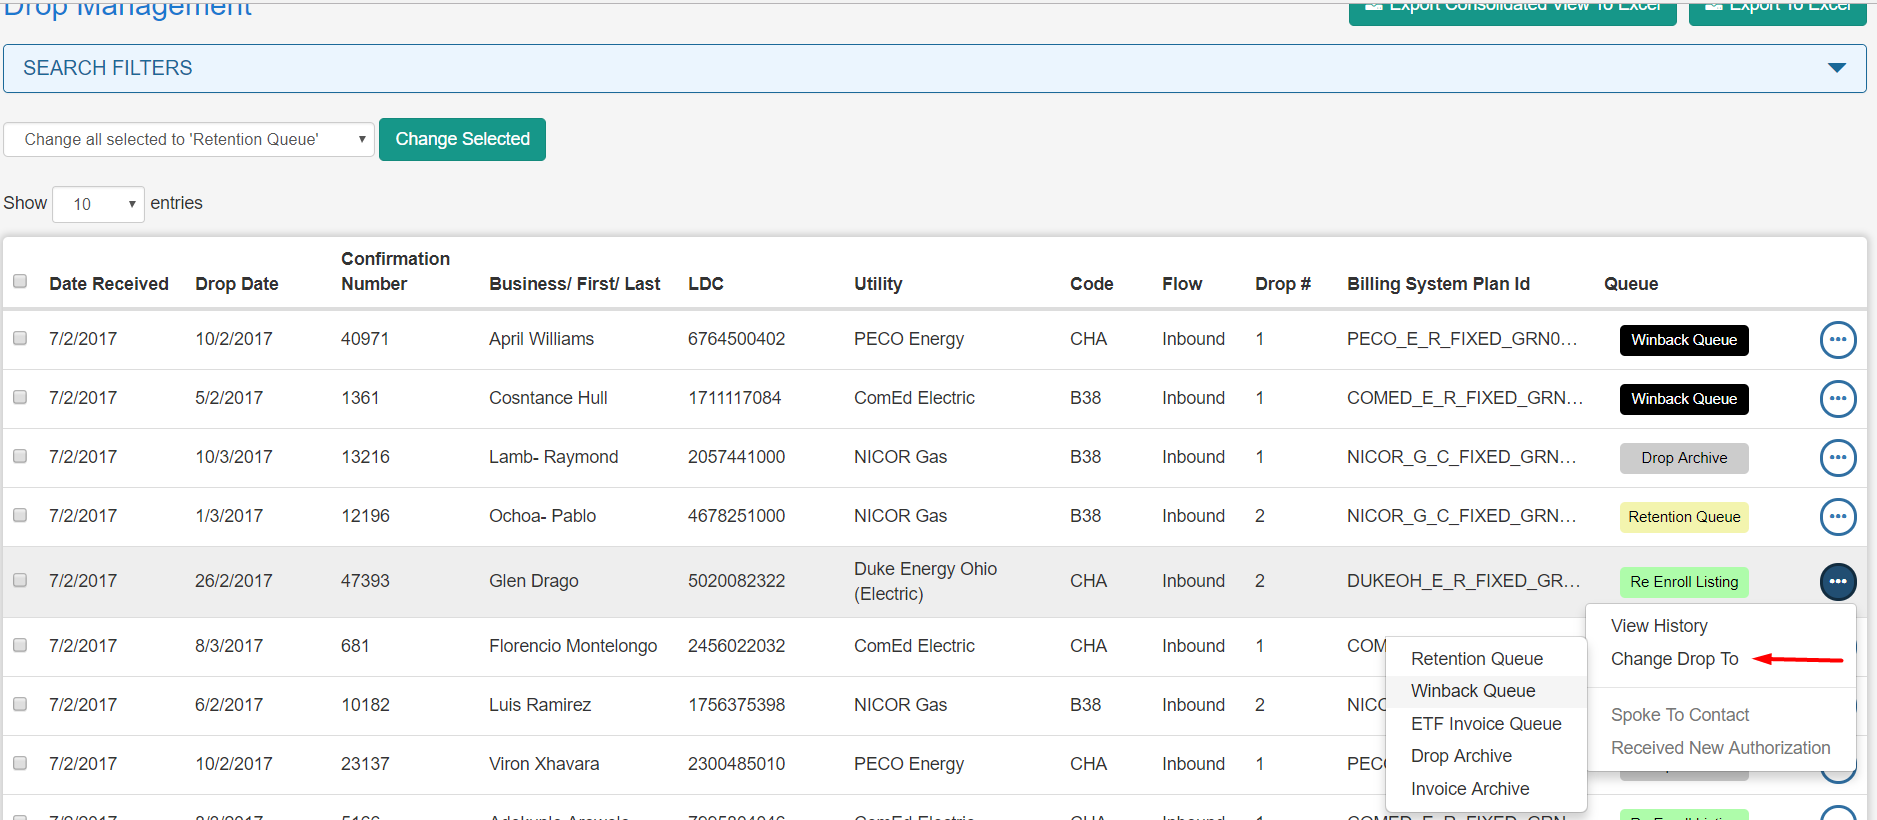Click drop date 26/2/2017
This screenshot has width=1877, height=820.
click(233, 581)
